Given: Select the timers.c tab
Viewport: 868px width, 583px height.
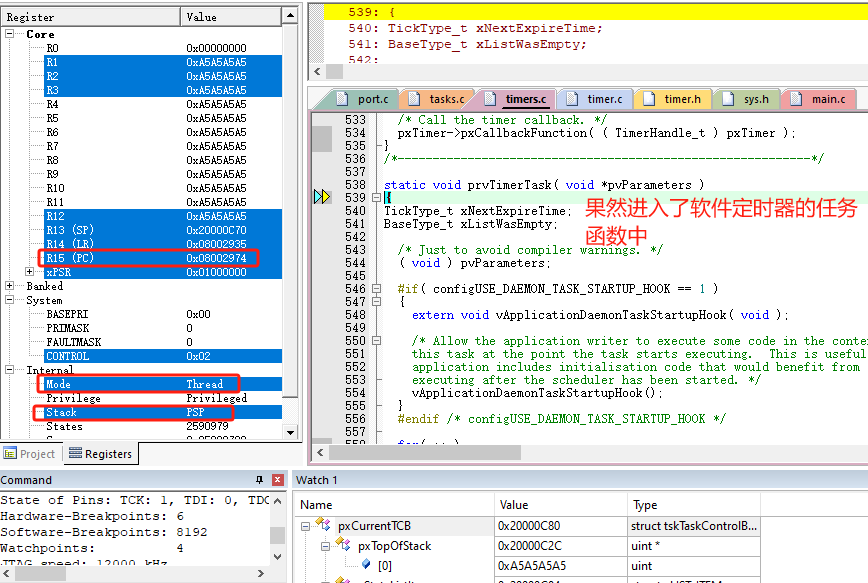Looking at the screenshot, I should click(x=517, y=99).
